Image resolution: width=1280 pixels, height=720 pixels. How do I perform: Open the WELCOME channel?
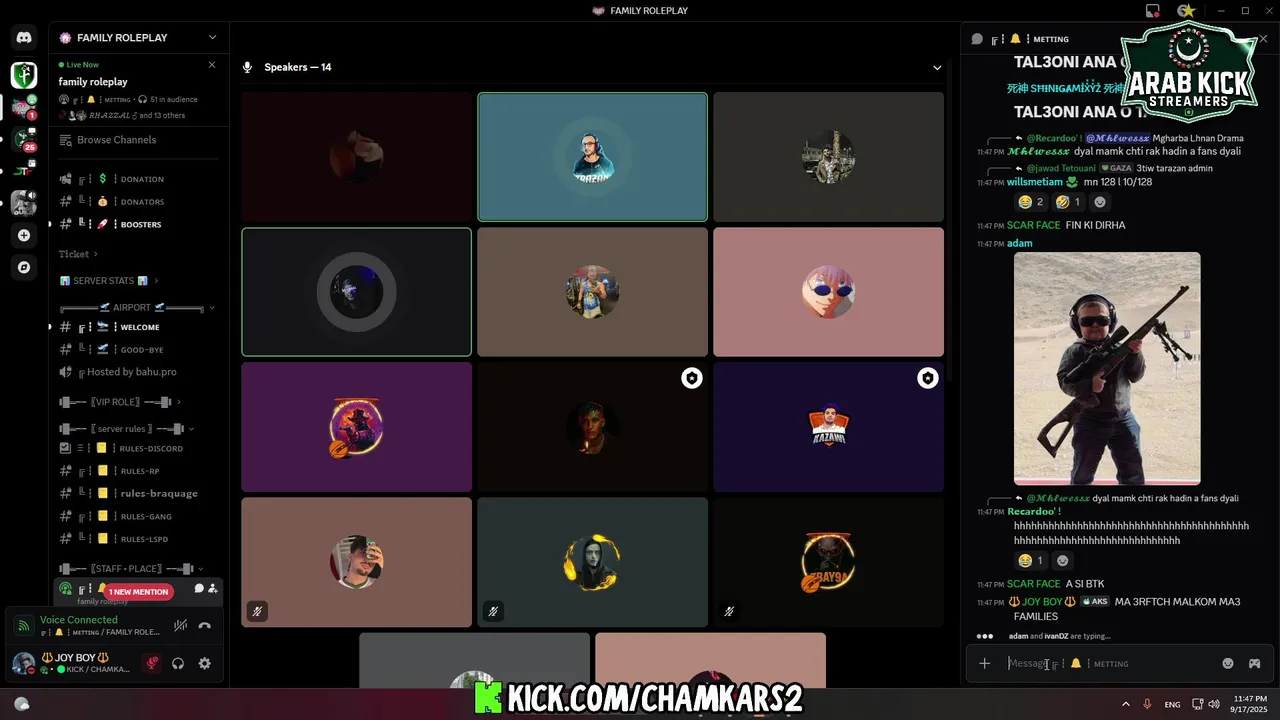point(138,327)
